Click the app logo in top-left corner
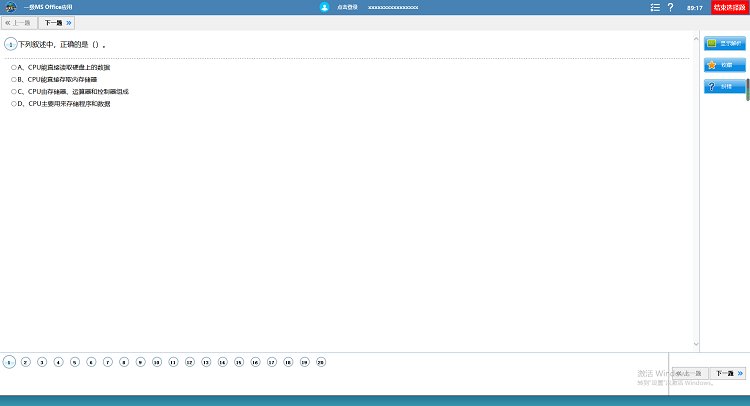 point(11,7)
